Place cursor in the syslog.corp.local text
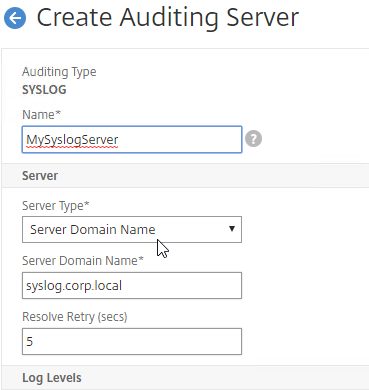 coord(74,286)
